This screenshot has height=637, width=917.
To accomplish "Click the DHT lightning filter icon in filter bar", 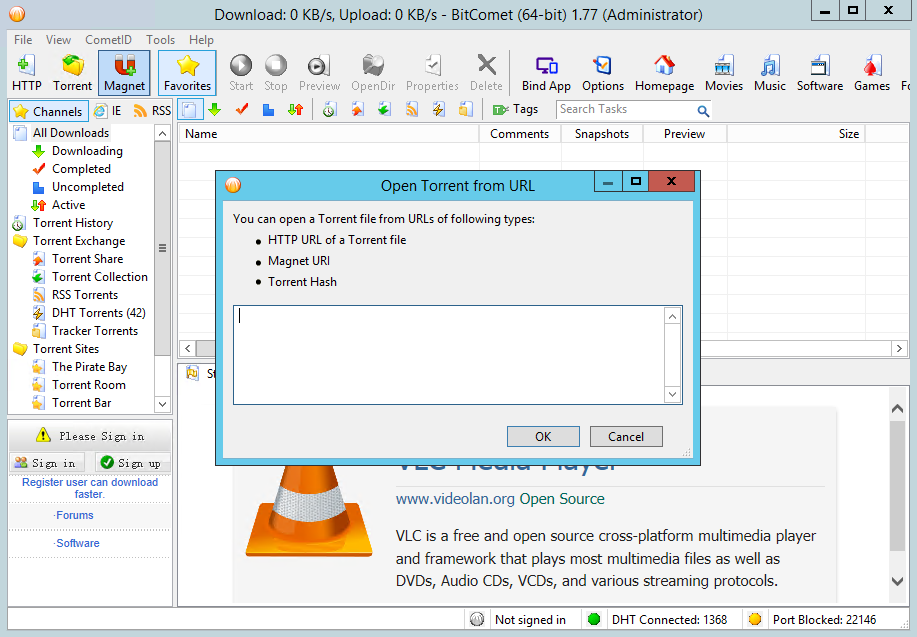I will (x=439, y=109).
